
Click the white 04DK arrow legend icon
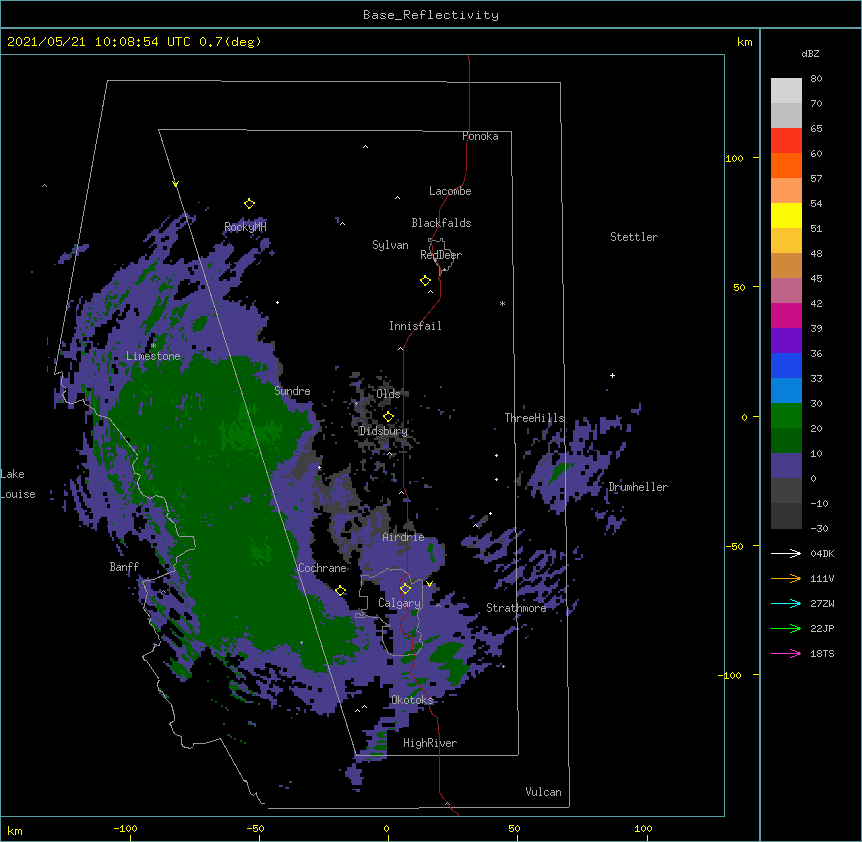[786, 553]
